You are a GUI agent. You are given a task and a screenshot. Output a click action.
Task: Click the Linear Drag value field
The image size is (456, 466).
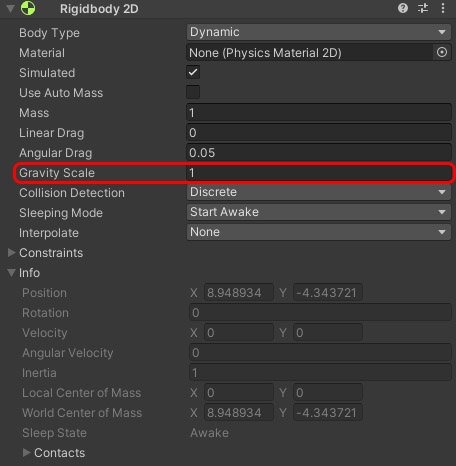[319, 133]
